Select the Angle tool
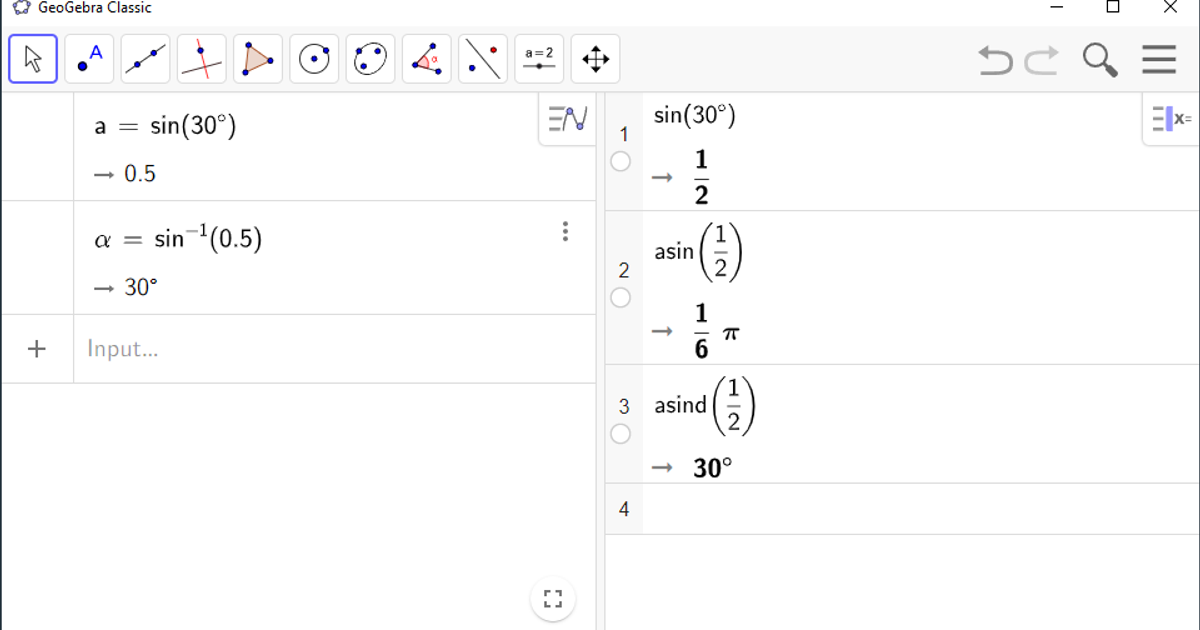The width and height of the screenshot is (1200, 630). tap(426, 59)
